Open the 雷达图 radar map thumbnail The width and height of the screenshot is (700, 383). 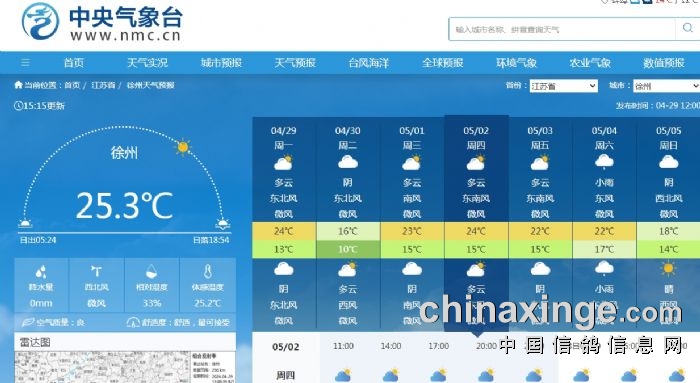pos(125,367)
